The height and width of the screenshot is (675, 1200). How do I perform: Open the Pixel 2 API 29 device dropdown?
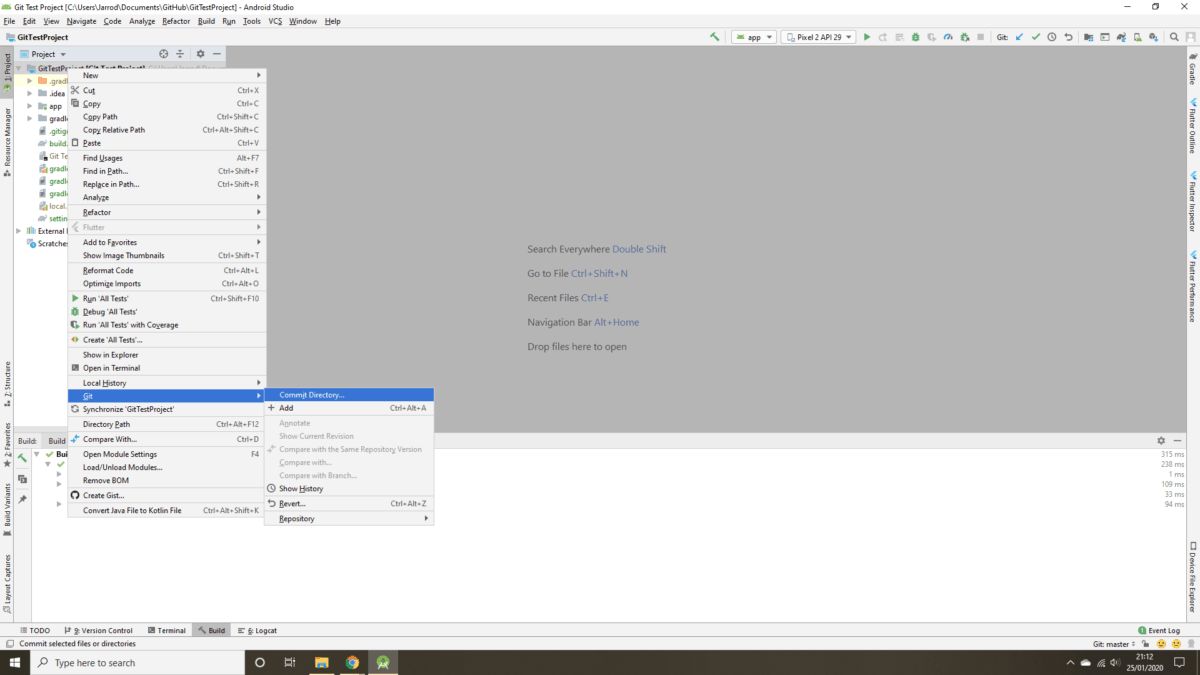818,36
